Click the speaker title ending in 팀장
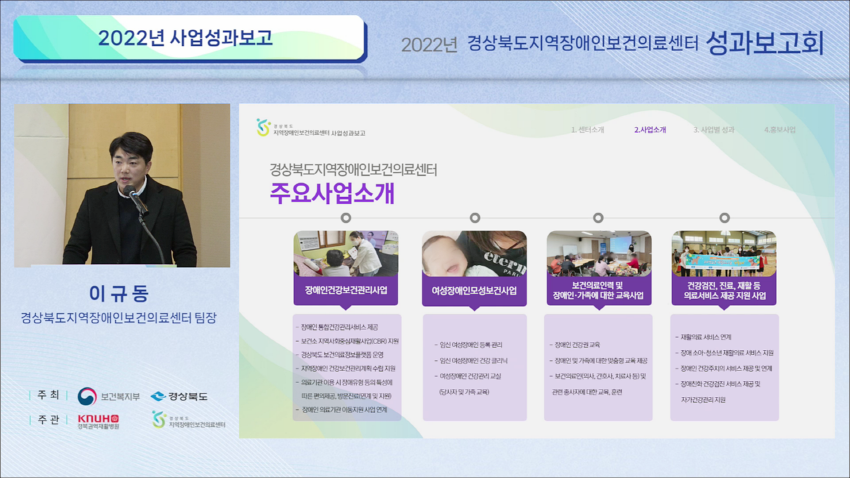Image resolution: width=850 pixels, height=478 pixels. 119,318
